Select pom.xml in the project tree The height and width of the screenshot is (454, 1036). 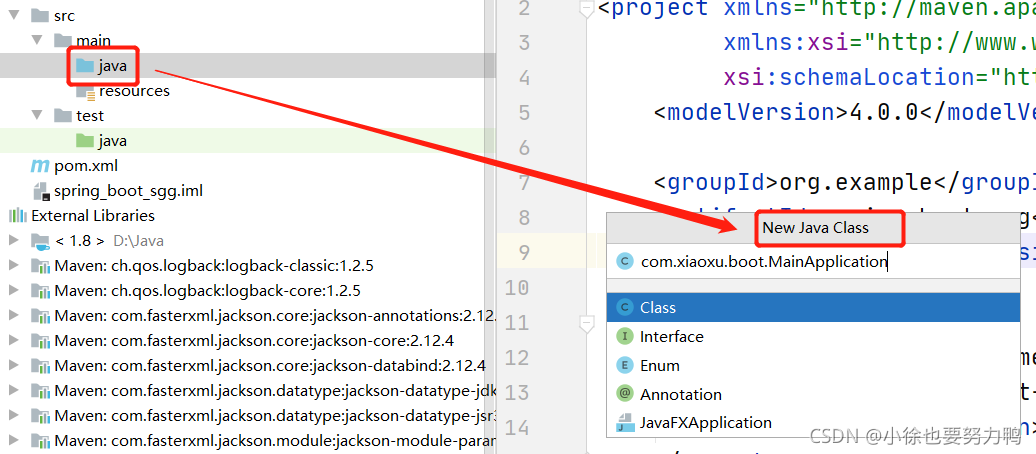click(x=86, y=166)
